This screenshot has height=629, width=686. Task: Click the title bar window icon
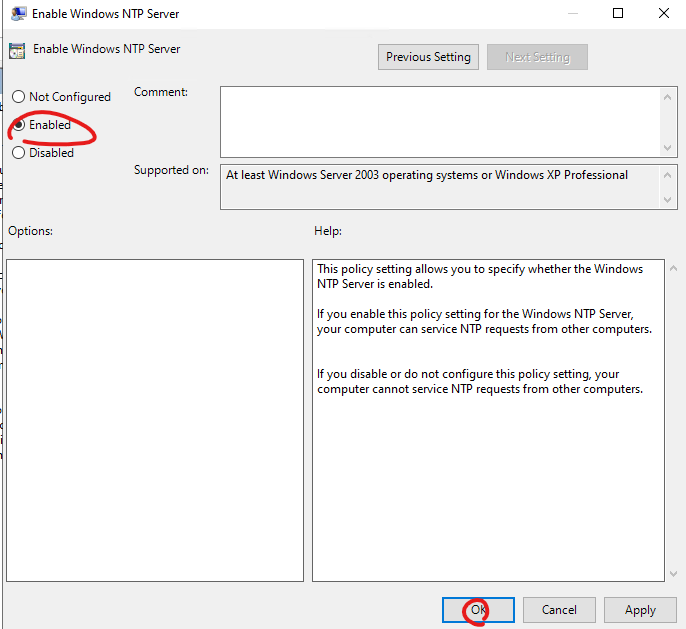pos(18,14)
